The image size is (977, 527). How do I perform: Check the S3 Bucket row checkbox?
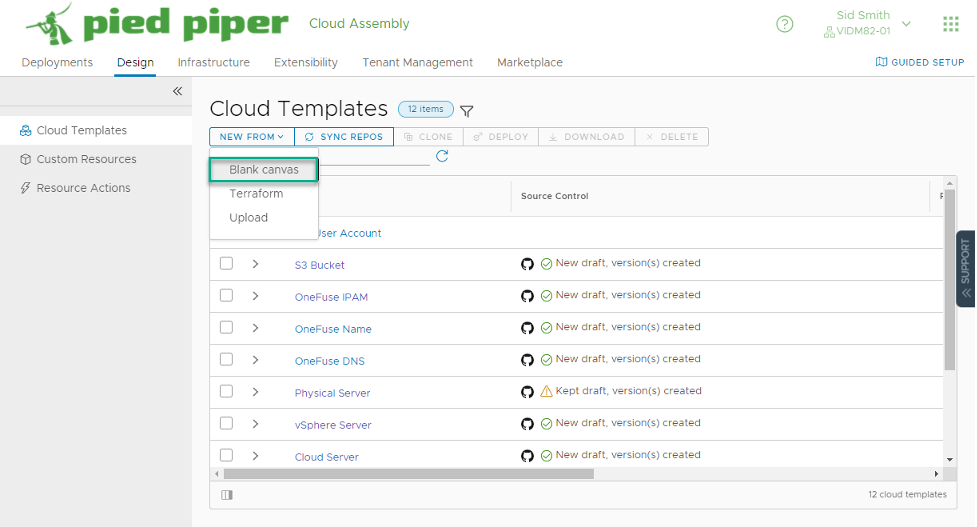coord(226,264)
